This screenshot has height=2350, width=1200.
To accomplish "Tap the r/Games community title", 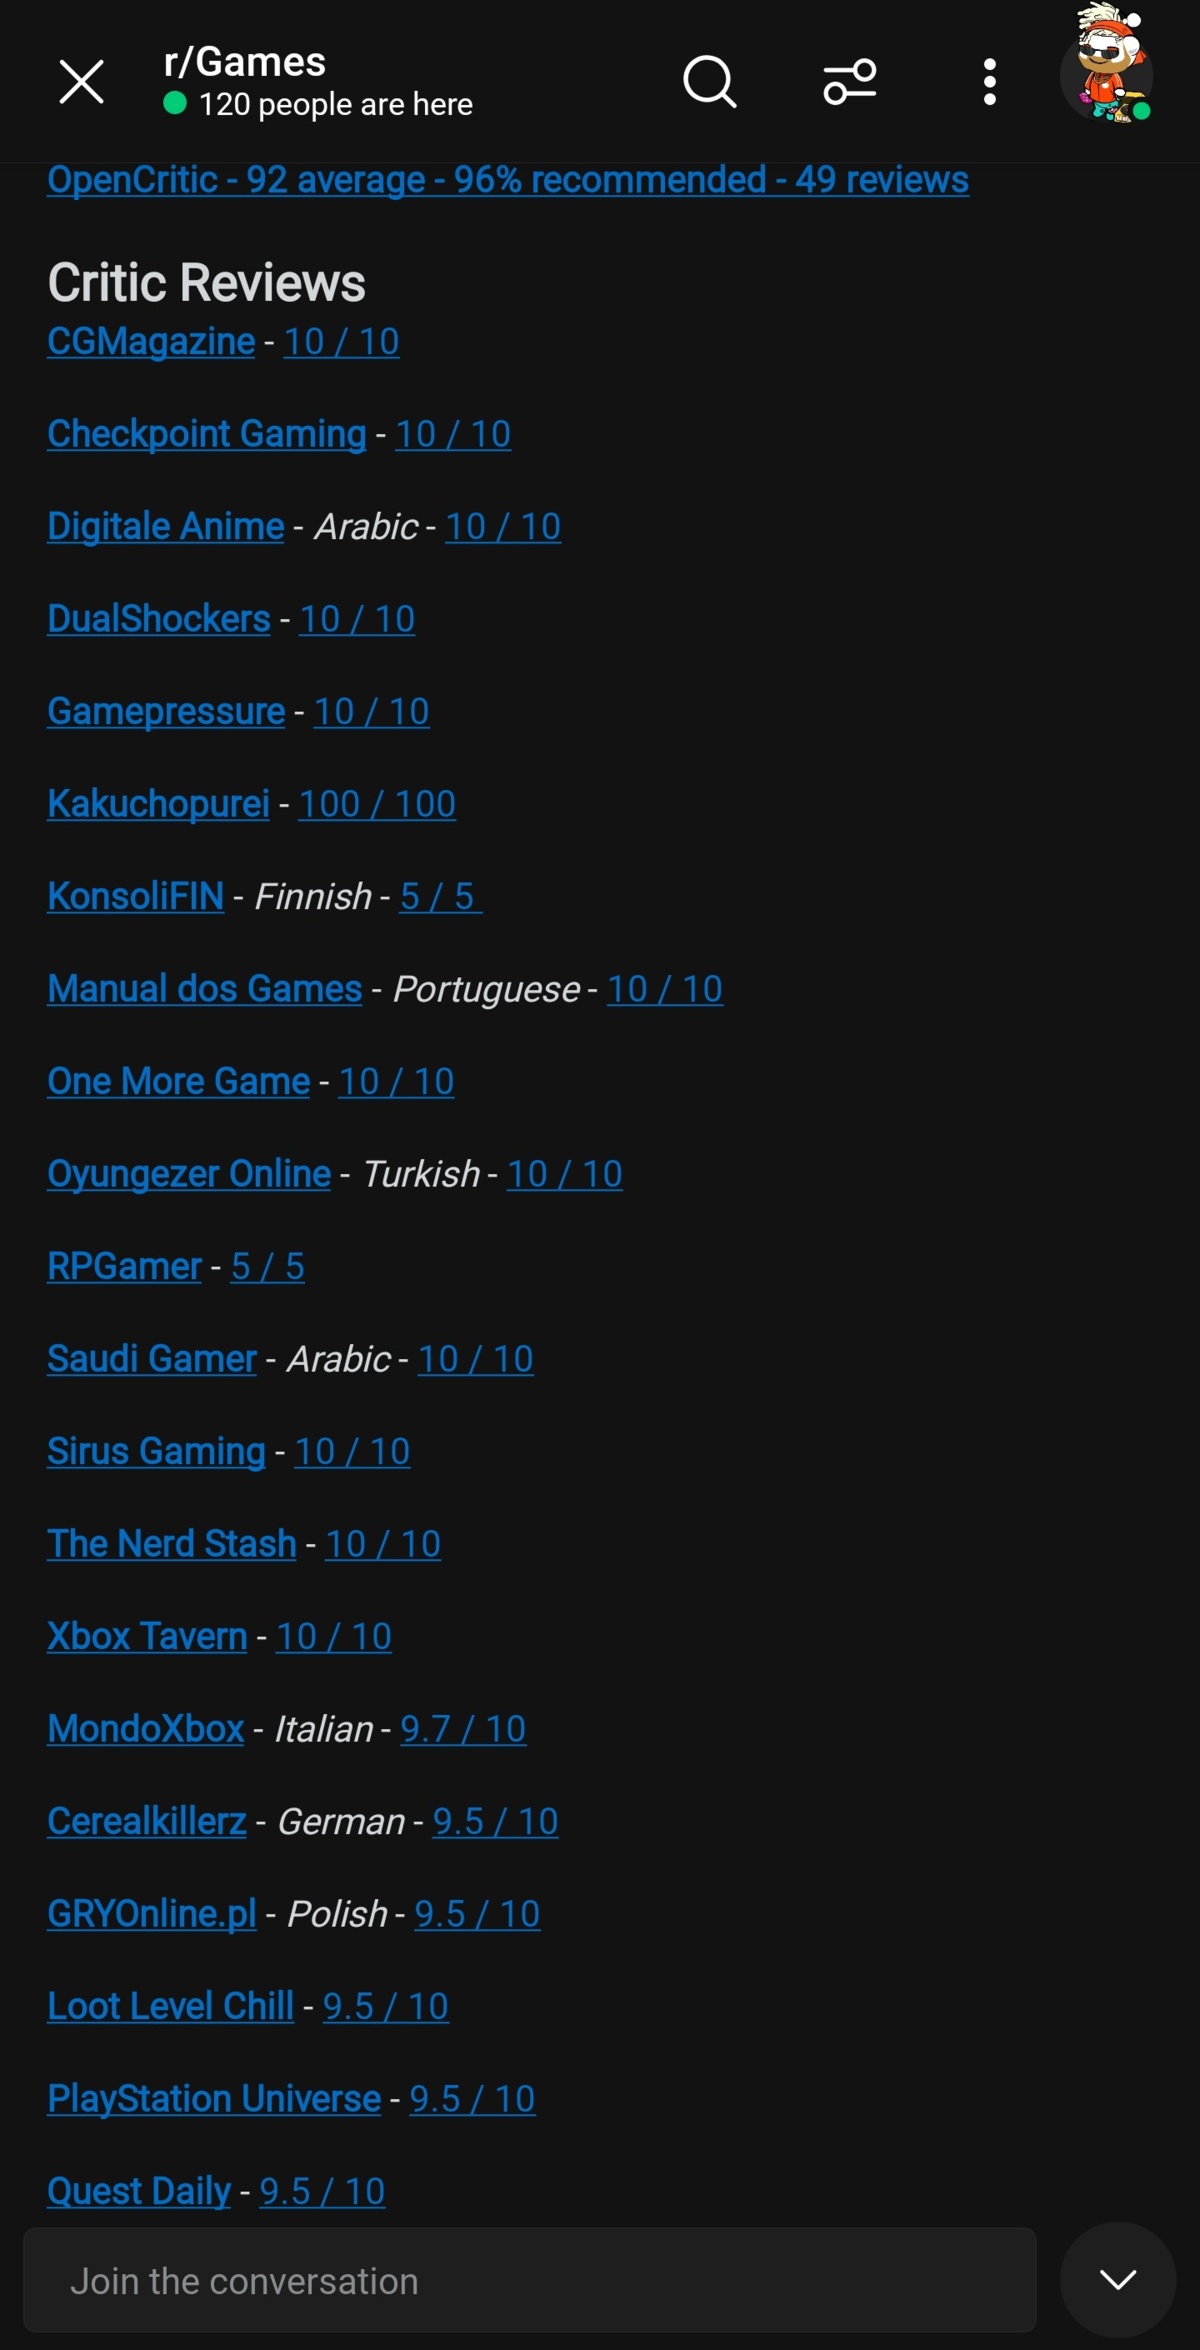I will pos(245,62).
